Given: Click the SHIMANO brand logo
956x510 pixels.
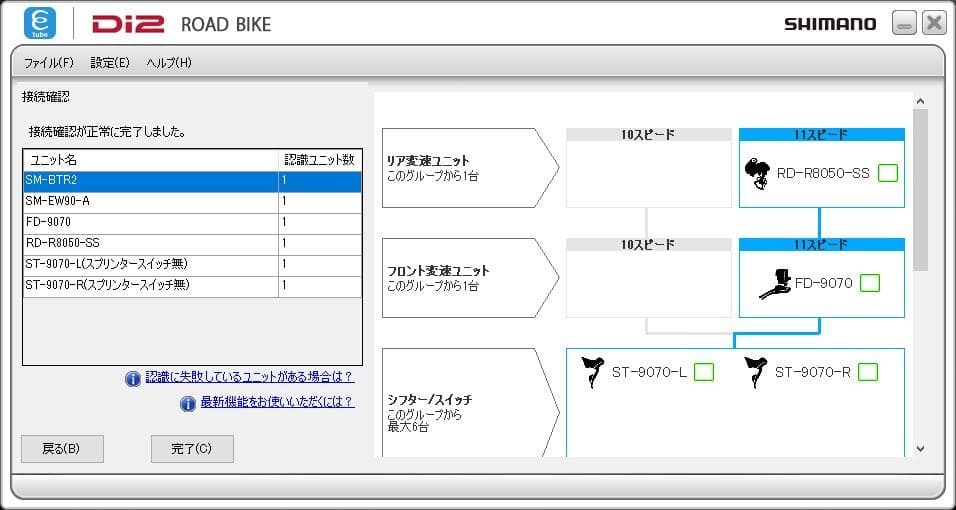Looking at the screenshot, I should pos(830,24).
